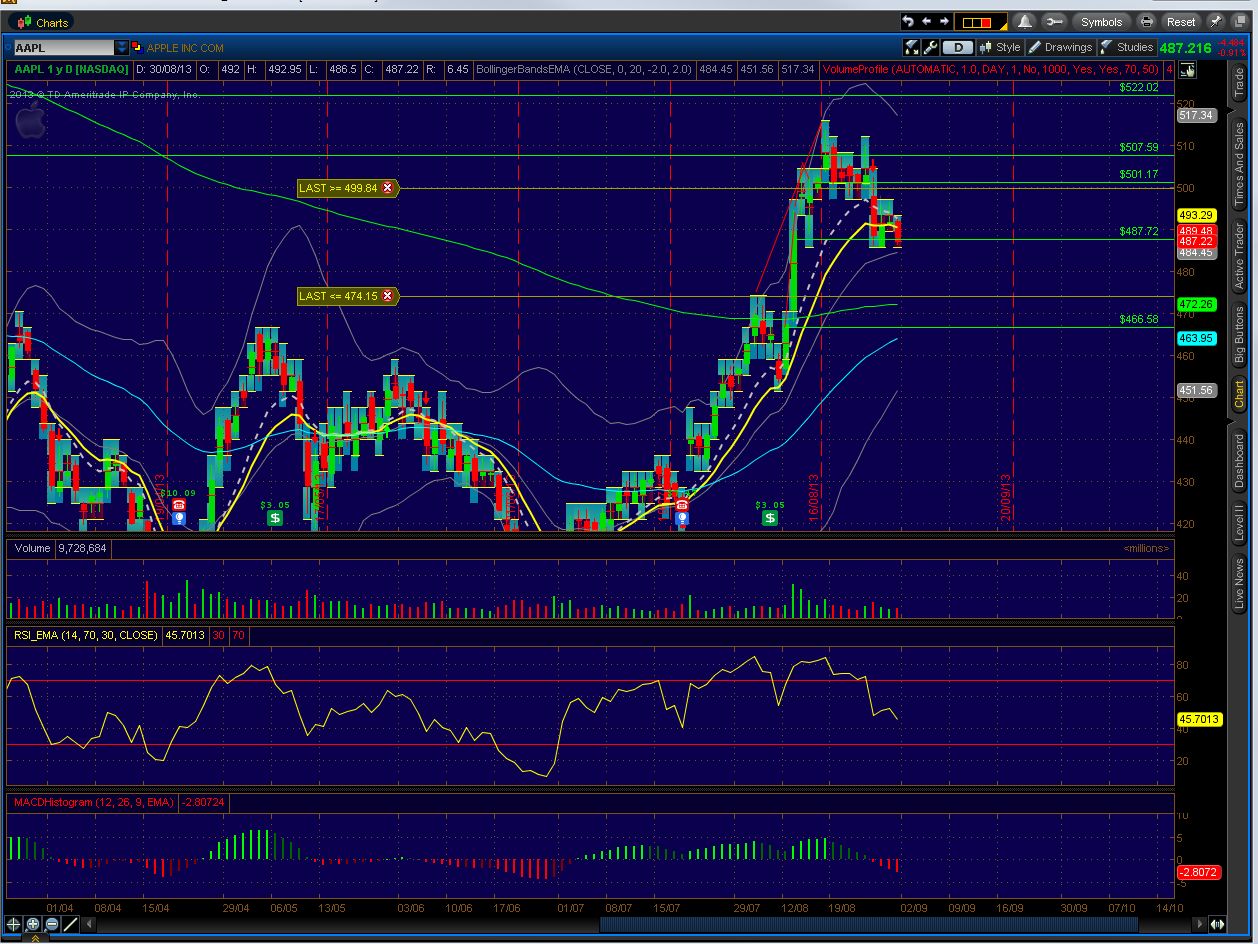Click the AAPL 1 y D [NASDAQ] label

click(x=71, y=69)
